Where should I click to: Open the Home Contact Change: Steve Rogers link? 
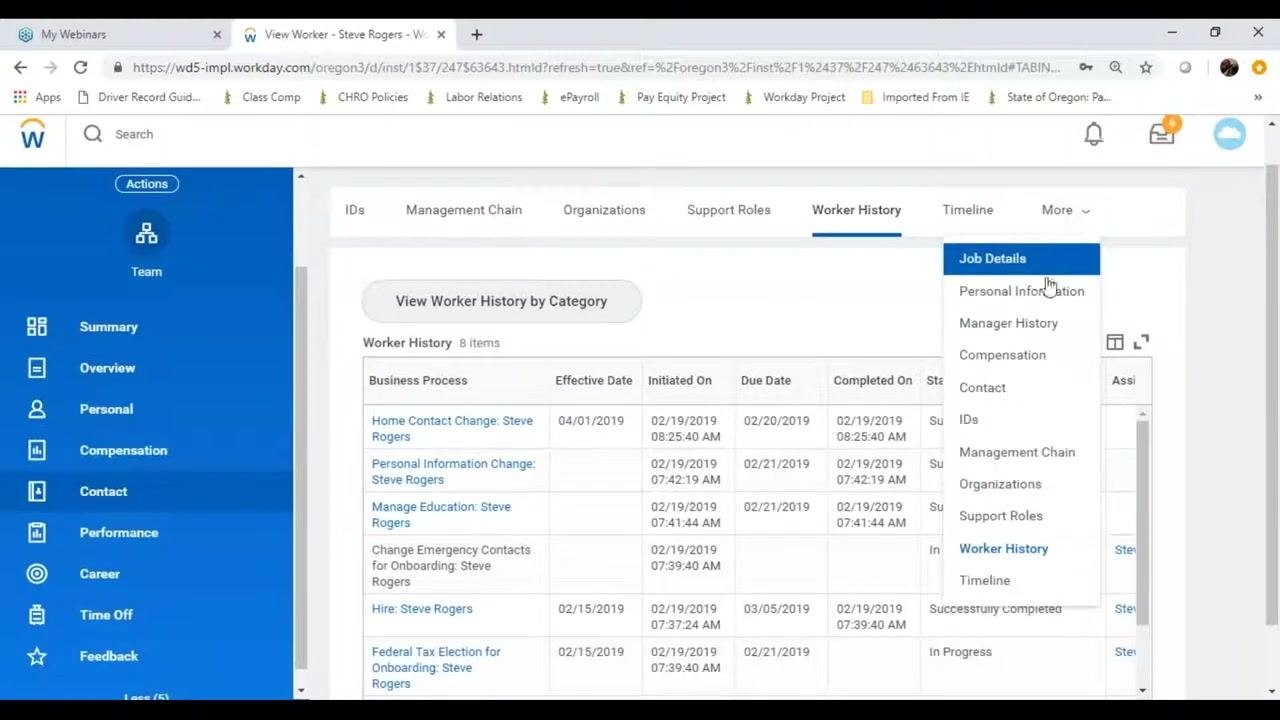coord(452,429)
